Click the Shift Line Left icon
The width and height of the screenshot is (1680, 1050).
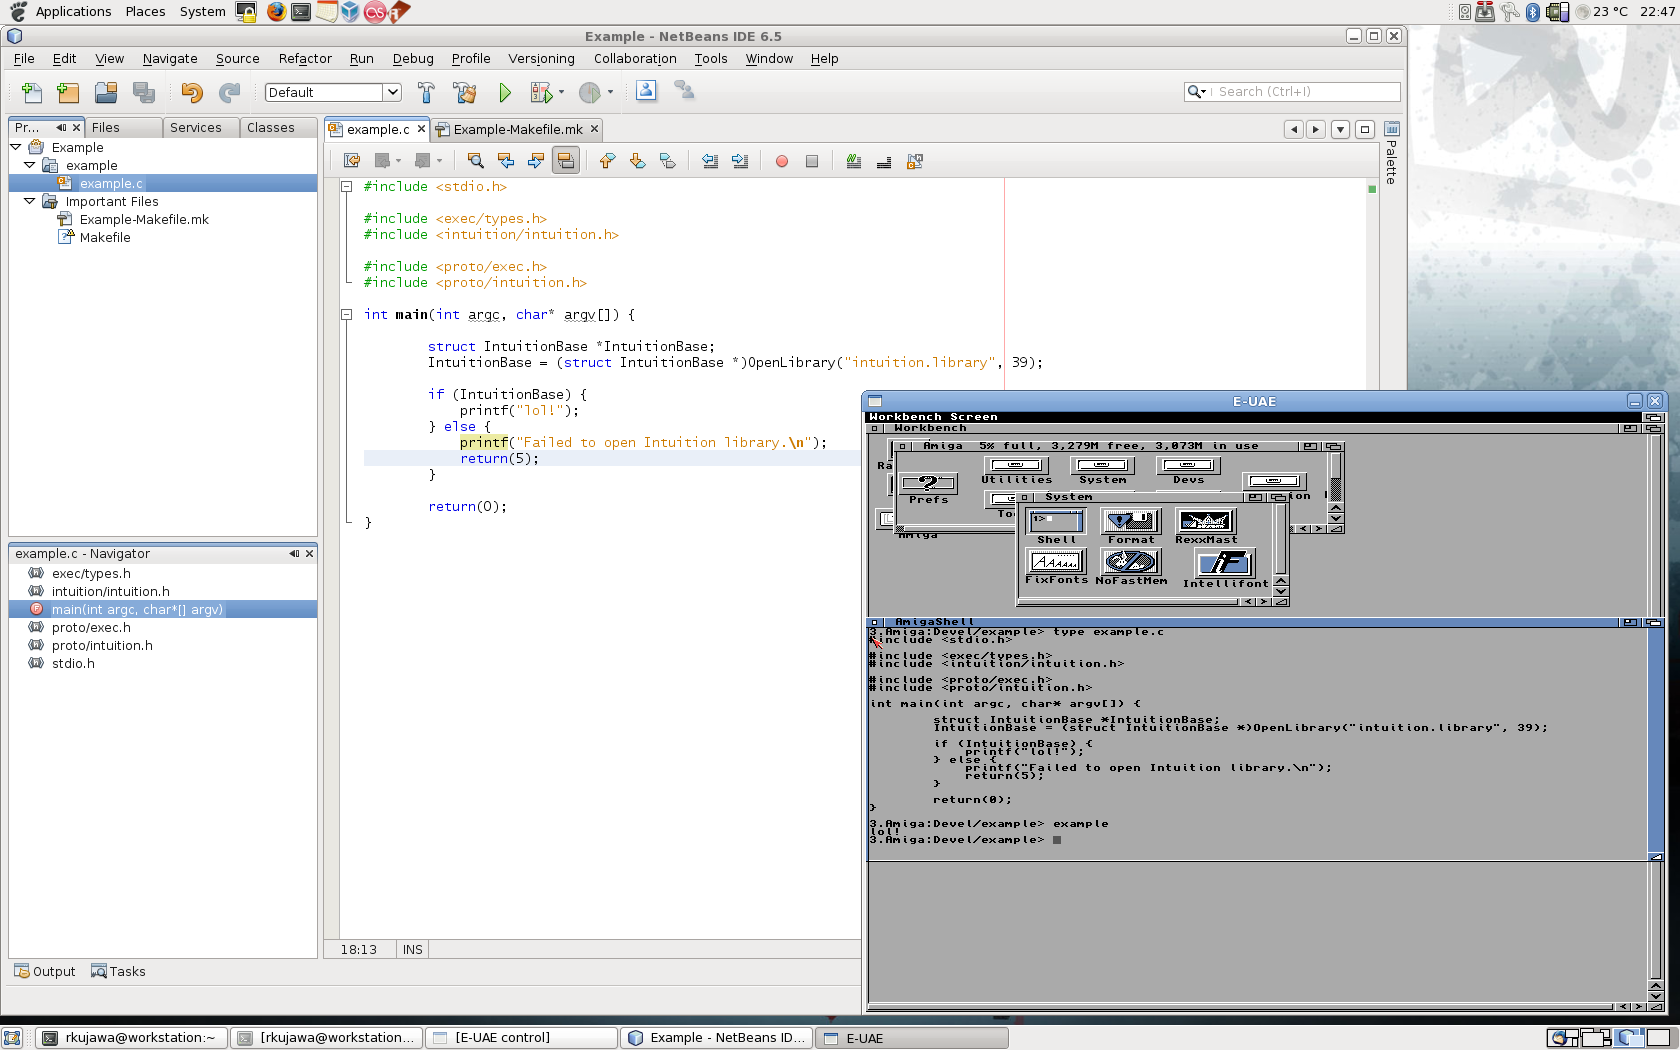click(x=710, y=161)
